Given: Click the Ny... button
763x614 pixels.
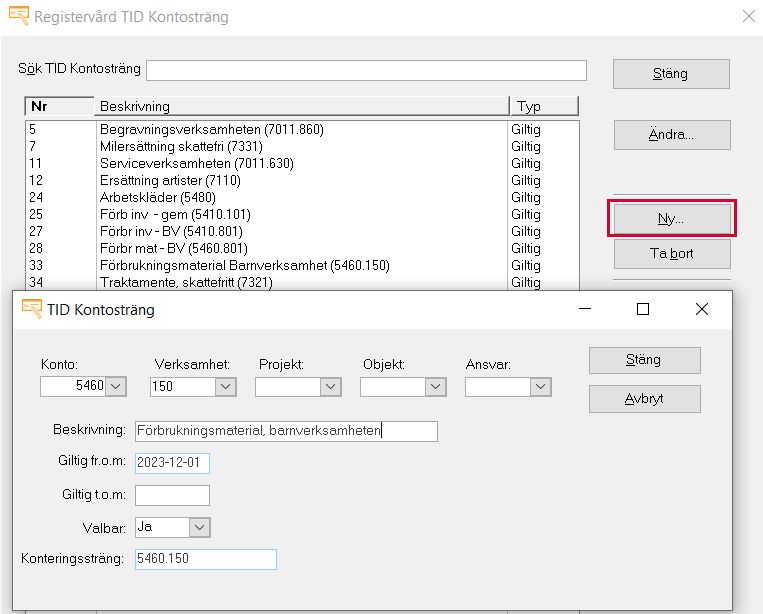Looking at the screenshot, I should point(672,218).
